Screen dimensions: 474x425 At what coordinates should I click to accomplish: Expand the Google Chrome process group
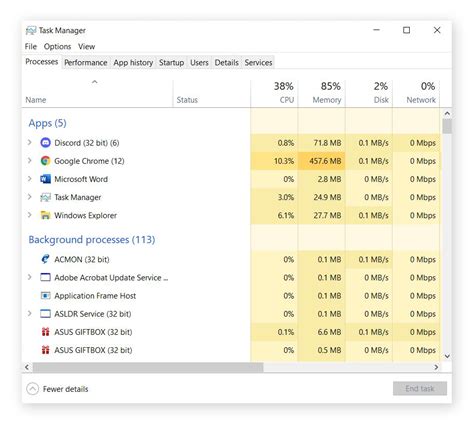click(30, 161)
